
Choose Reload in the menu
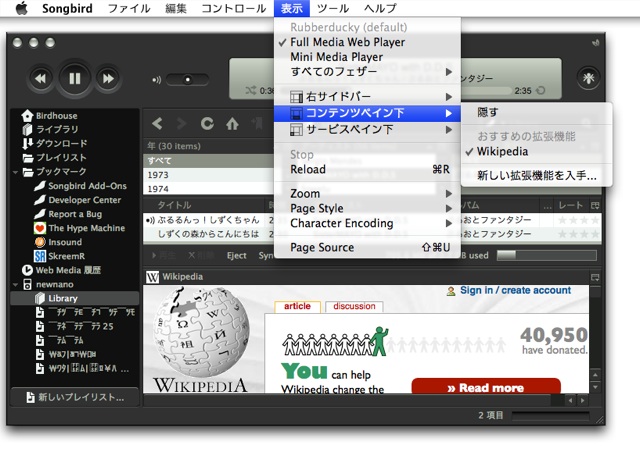pyautogui.click(x=367, y=169)
